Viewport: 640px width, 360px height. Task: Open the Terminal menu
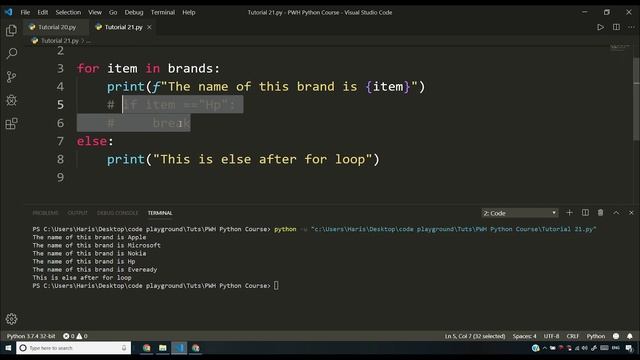(x=163, y=12)
